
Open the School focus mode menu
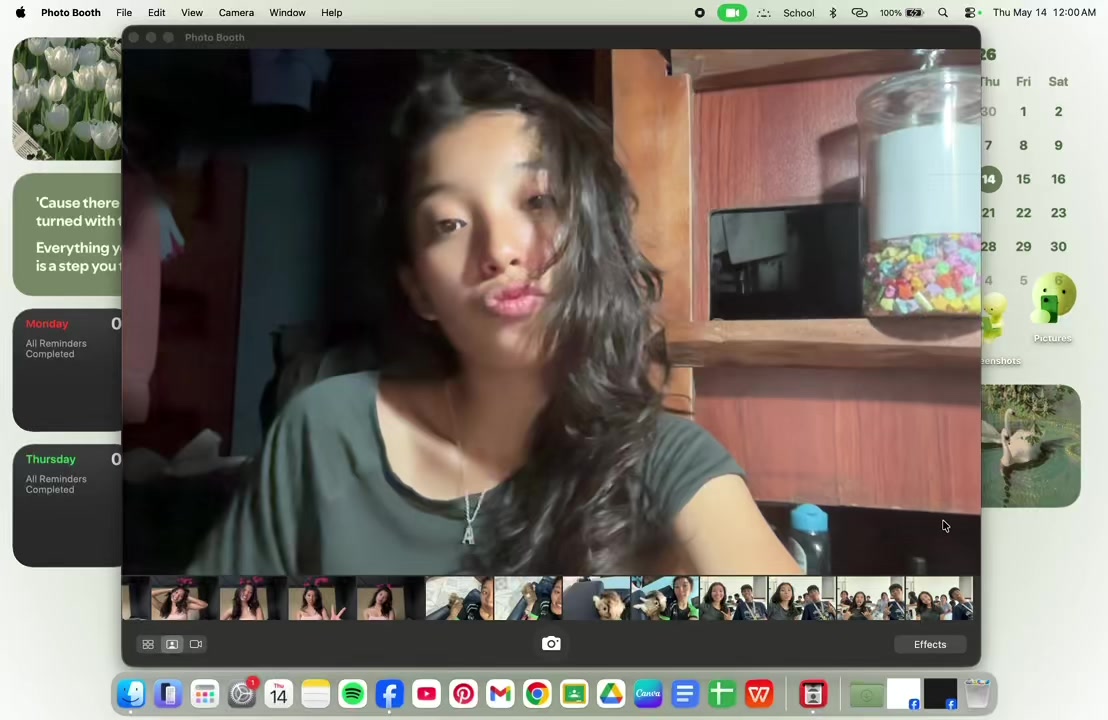tap(798, 13)
